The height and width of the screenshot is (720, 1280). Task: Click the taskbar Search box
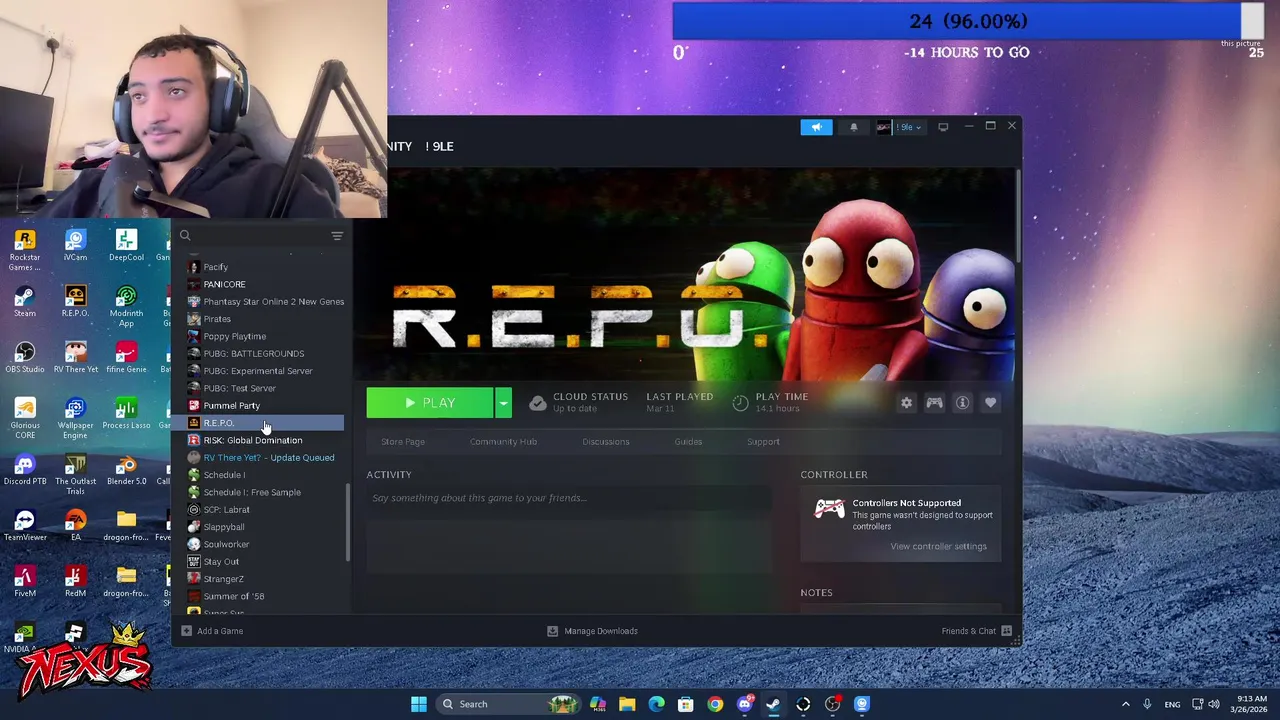pyautogui.click(x=508, y=704)
